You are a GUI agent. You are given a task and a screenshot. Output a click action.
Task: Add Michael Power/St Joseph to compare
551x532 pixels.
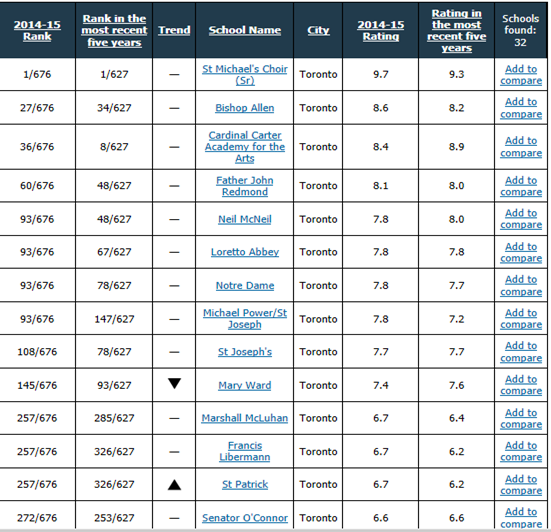521,319
